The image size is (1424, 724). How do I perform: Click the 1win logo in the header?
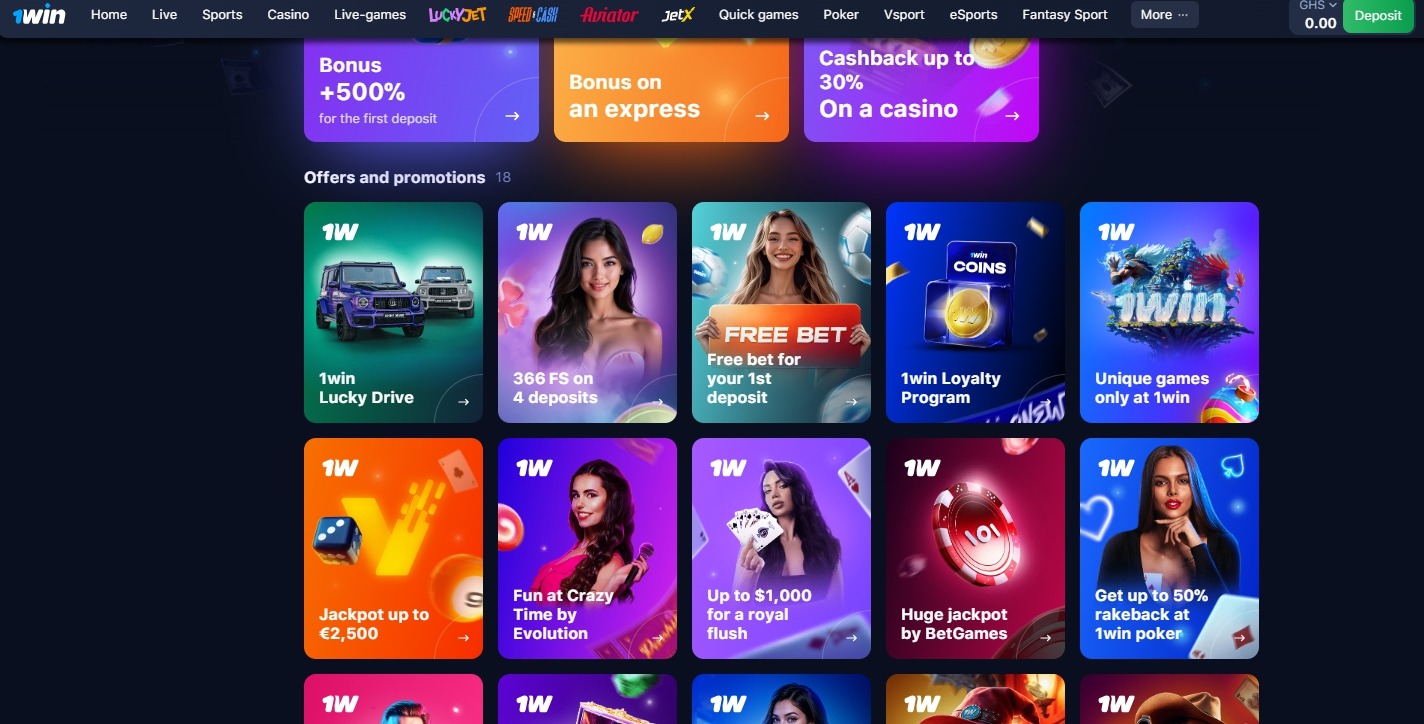coord(40,15)
